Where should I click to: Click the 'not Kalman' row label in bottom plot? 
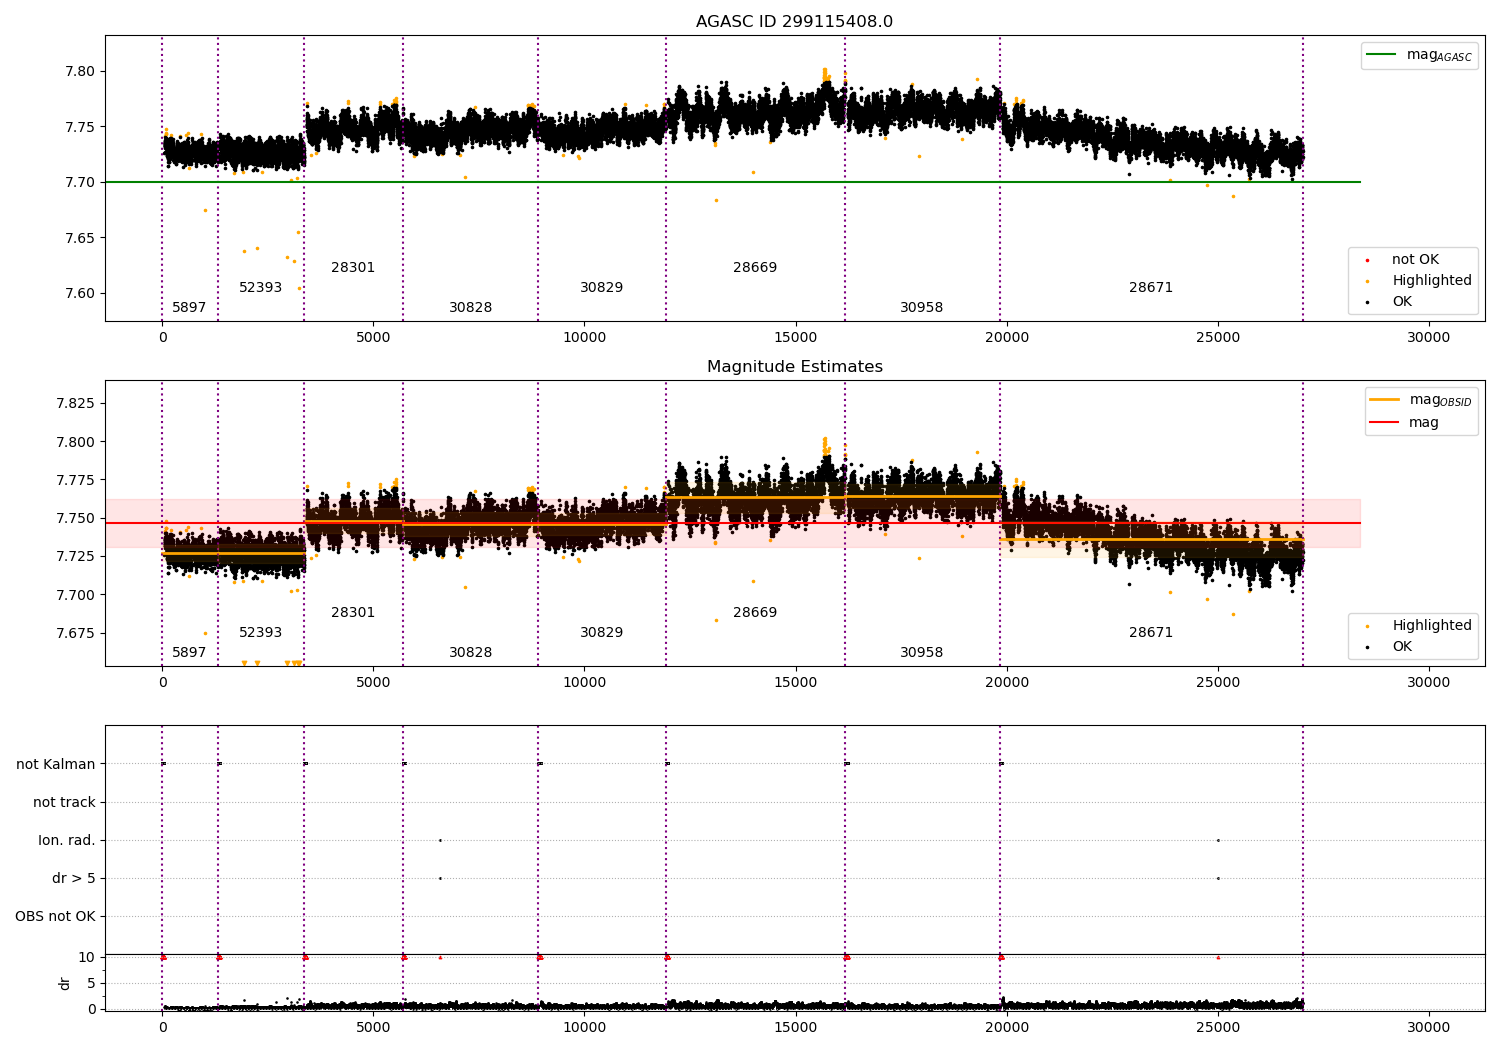(56, 765)
